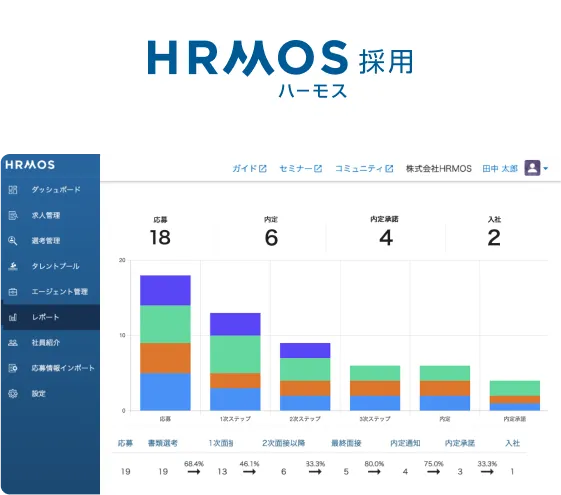Screen dimensions: 561x495
Task: Click the エージェント管理 briefcase icon
Action: click(13, 292)
